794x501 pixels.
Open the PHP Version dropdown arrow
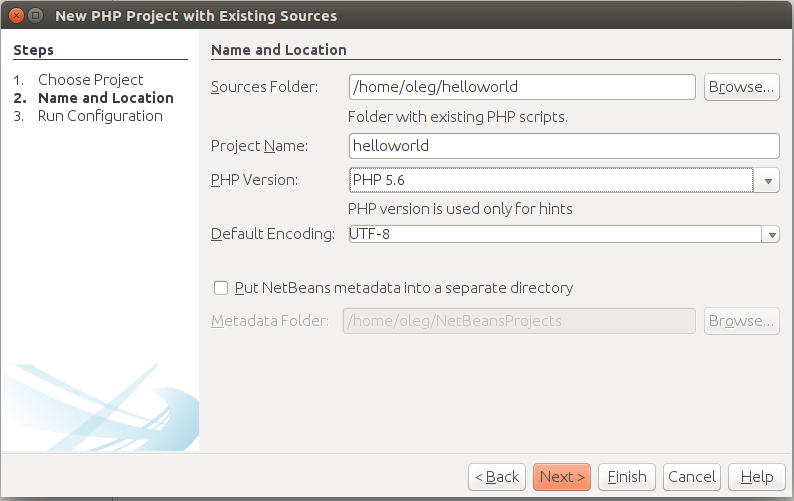coord(768,180)
